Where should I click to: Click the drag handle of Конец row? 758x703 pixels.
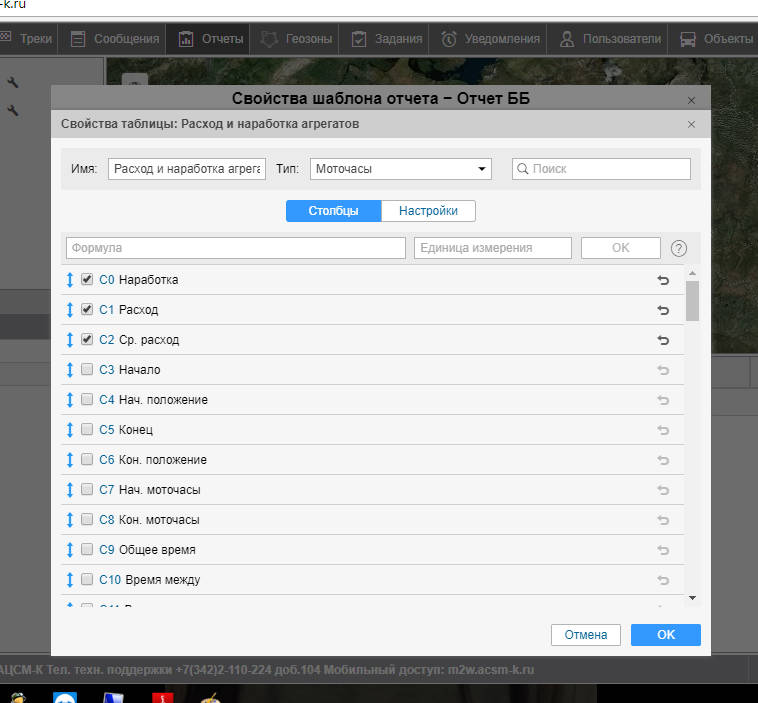coord(70,430)
